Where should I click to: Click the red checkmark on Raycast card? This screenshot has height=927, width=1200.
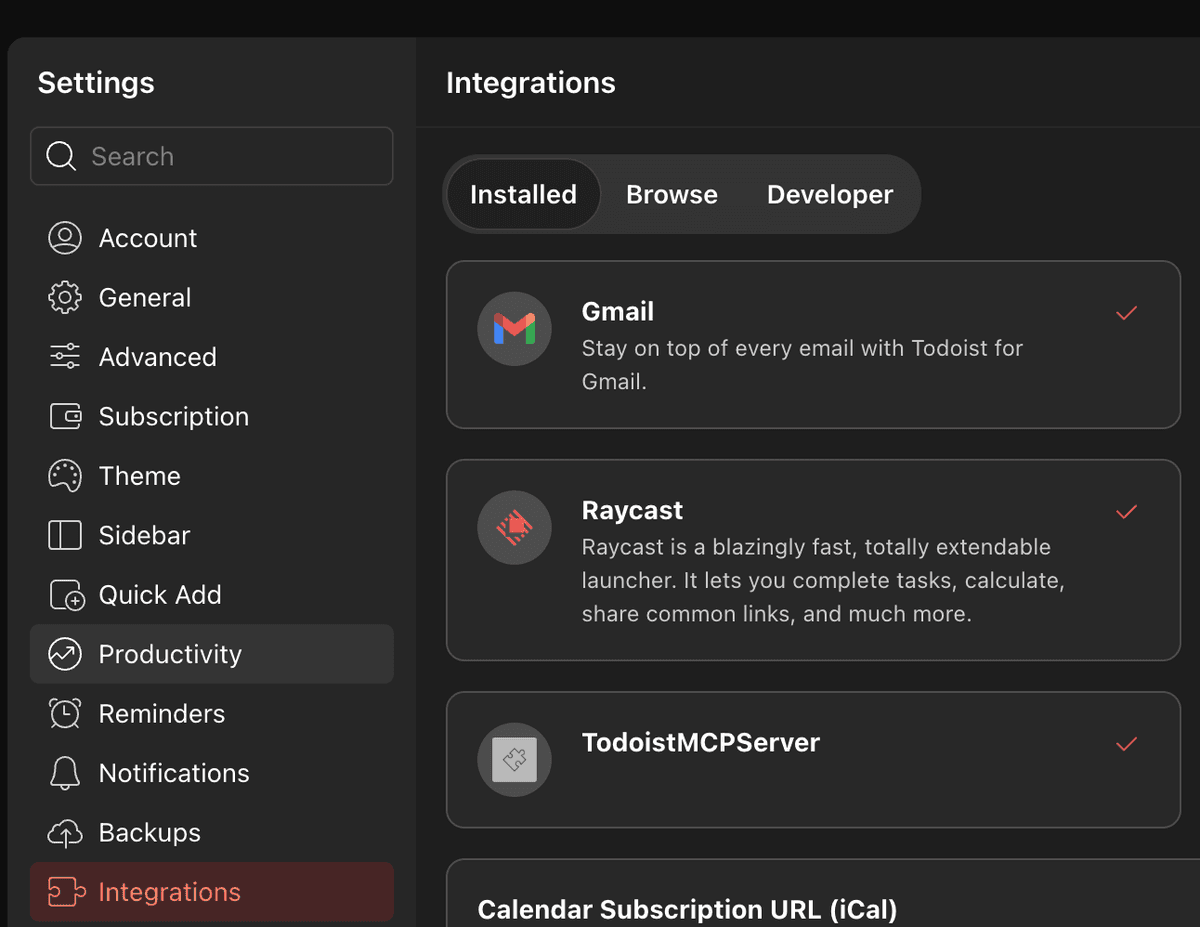tap(1127, 512)
